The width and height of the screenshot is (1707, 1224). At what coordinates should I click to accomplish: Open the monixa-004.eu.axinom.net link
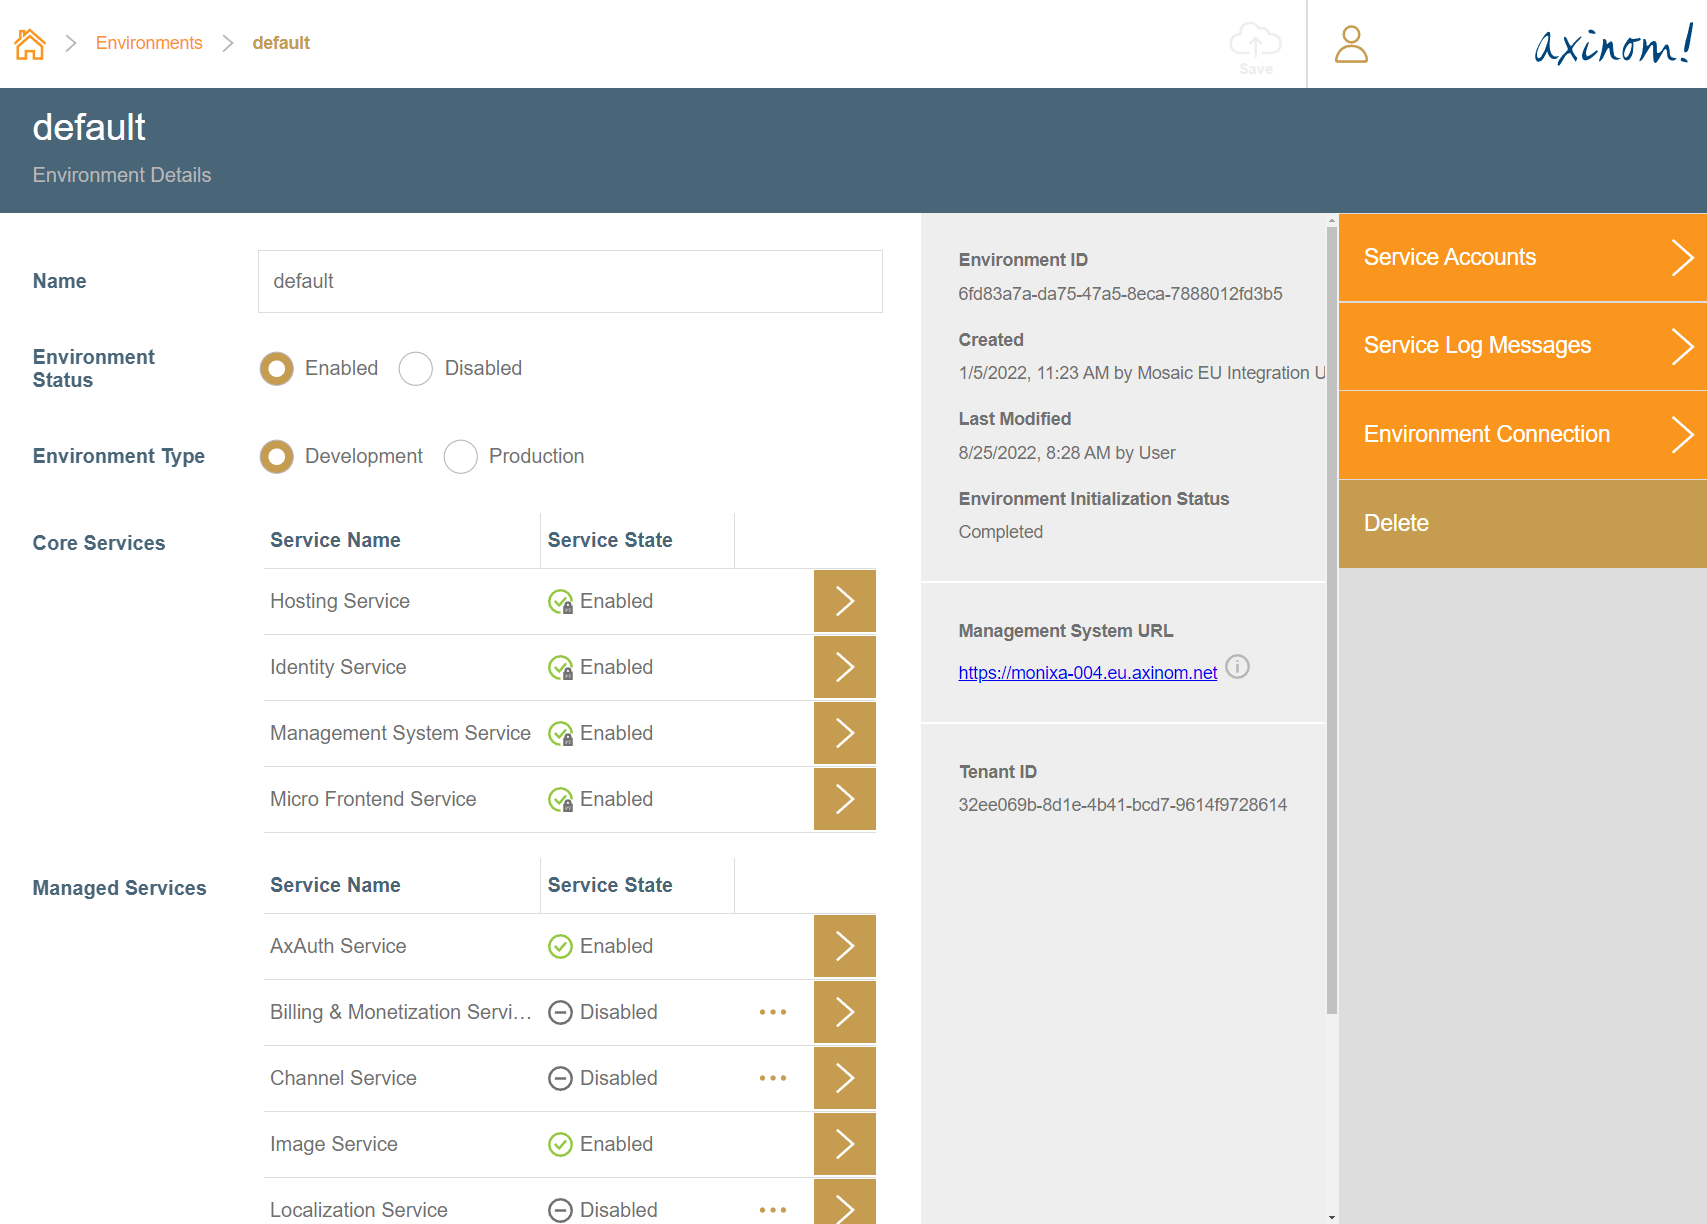(1087, 673)
